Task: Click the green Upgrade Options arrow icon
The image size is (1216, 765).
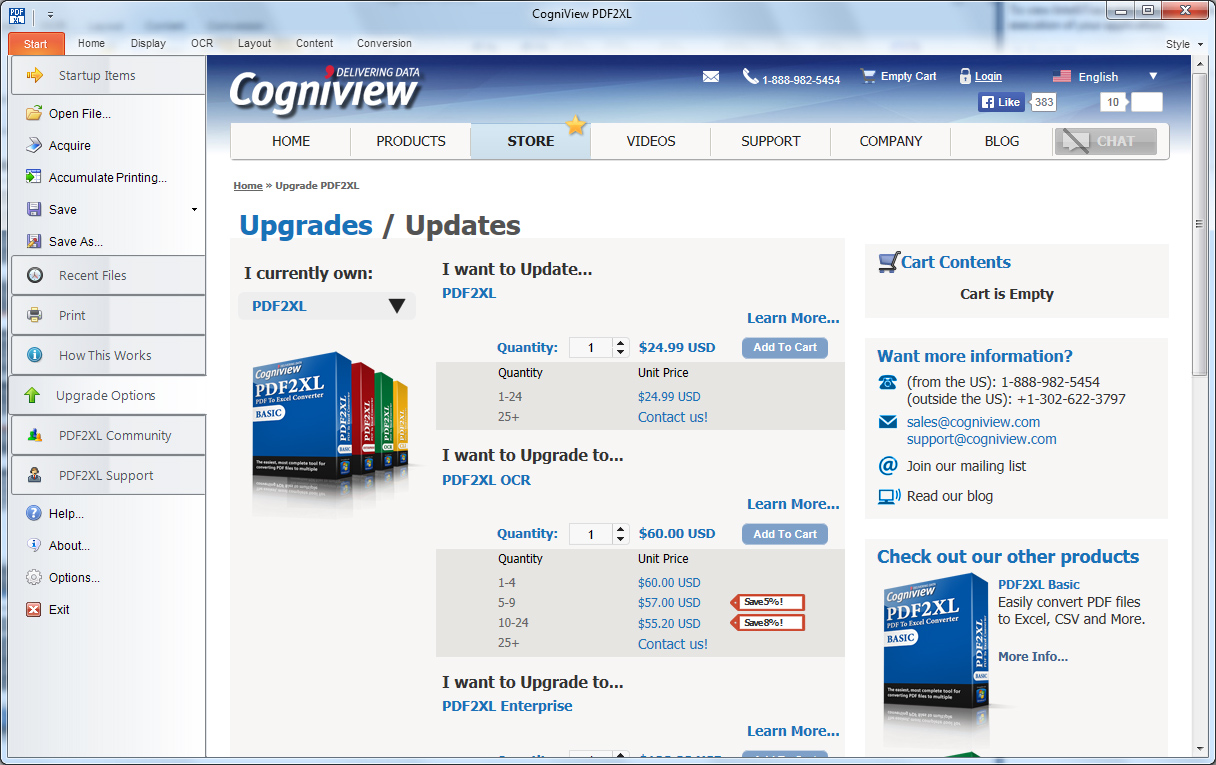Action: point(32,395)
